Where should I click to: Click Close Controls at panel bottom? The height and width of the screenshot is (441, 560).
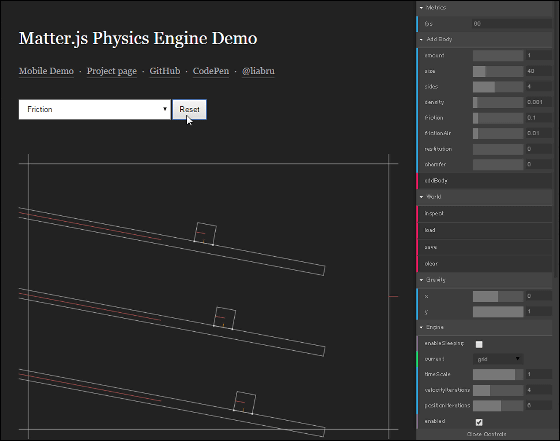pos(486,435)
